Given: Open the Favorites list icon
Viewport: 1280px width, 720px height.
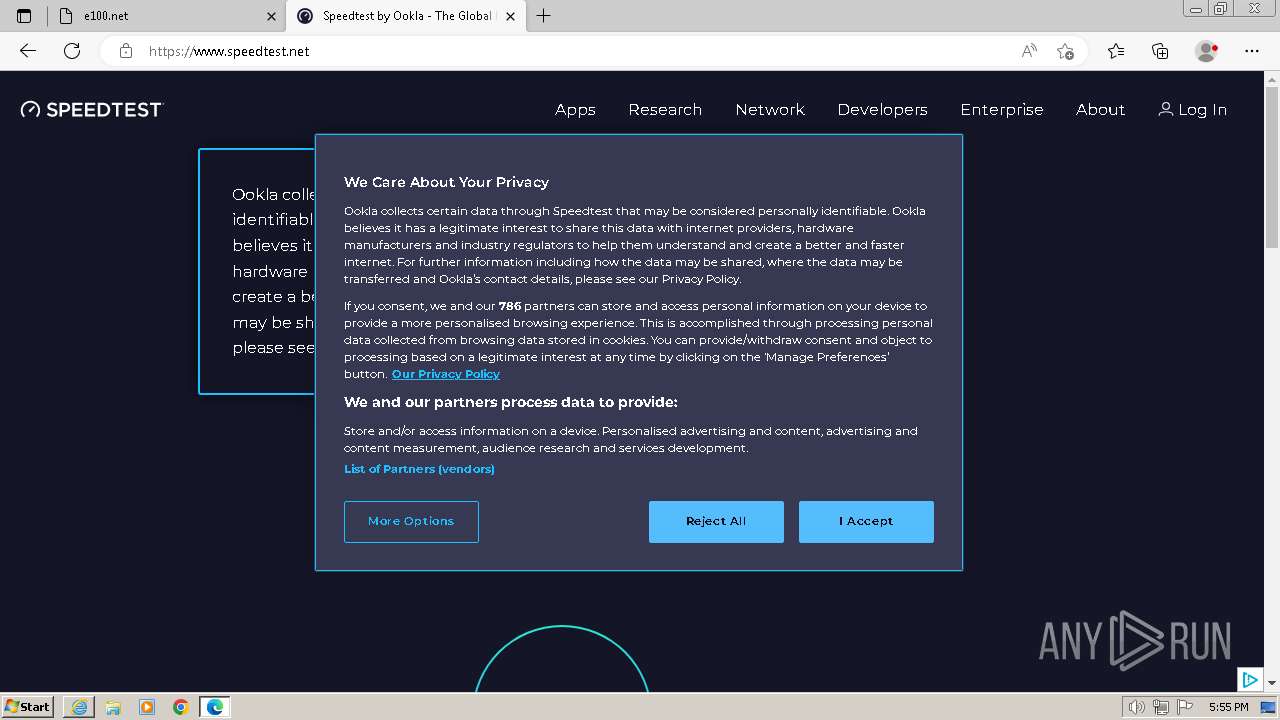Looking at the screenshot, I should pyautogui.click(x=1116, y=51).
